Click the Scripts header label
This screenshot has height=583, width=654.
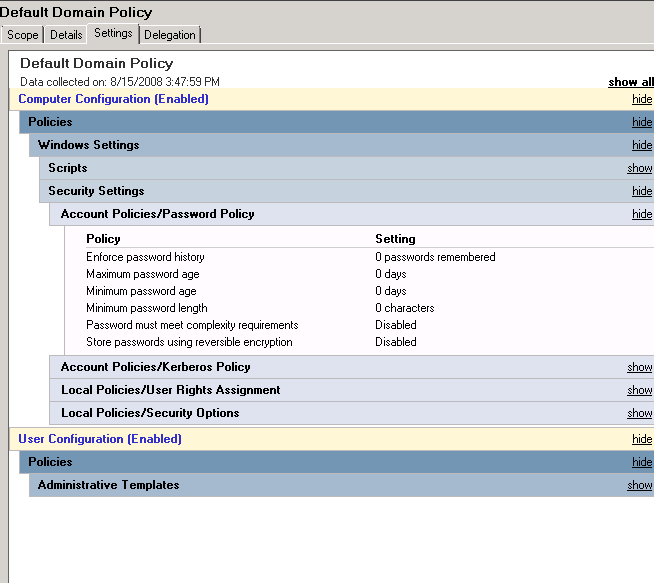click(68, 168)
